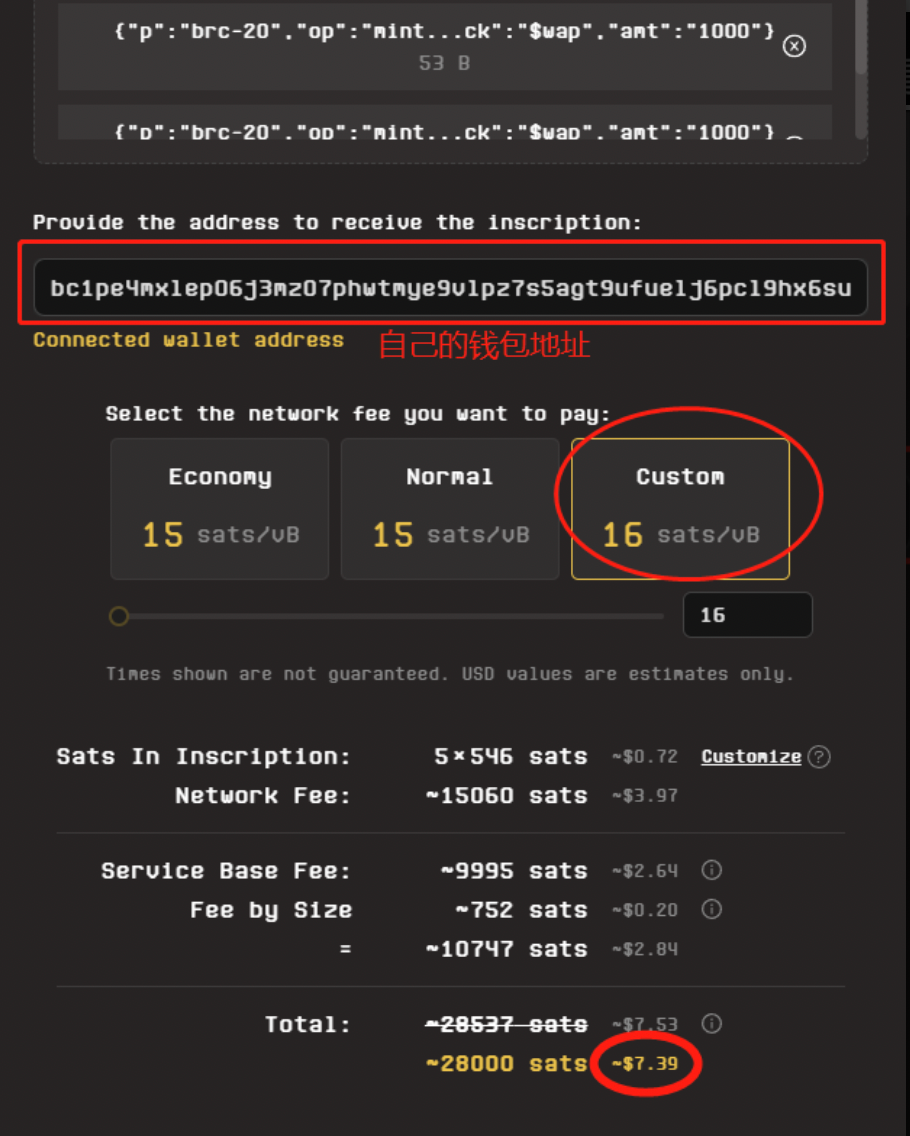Click the custom fee value box showing 16
The height and width of the screenshot is (1136, 910).
748,615
